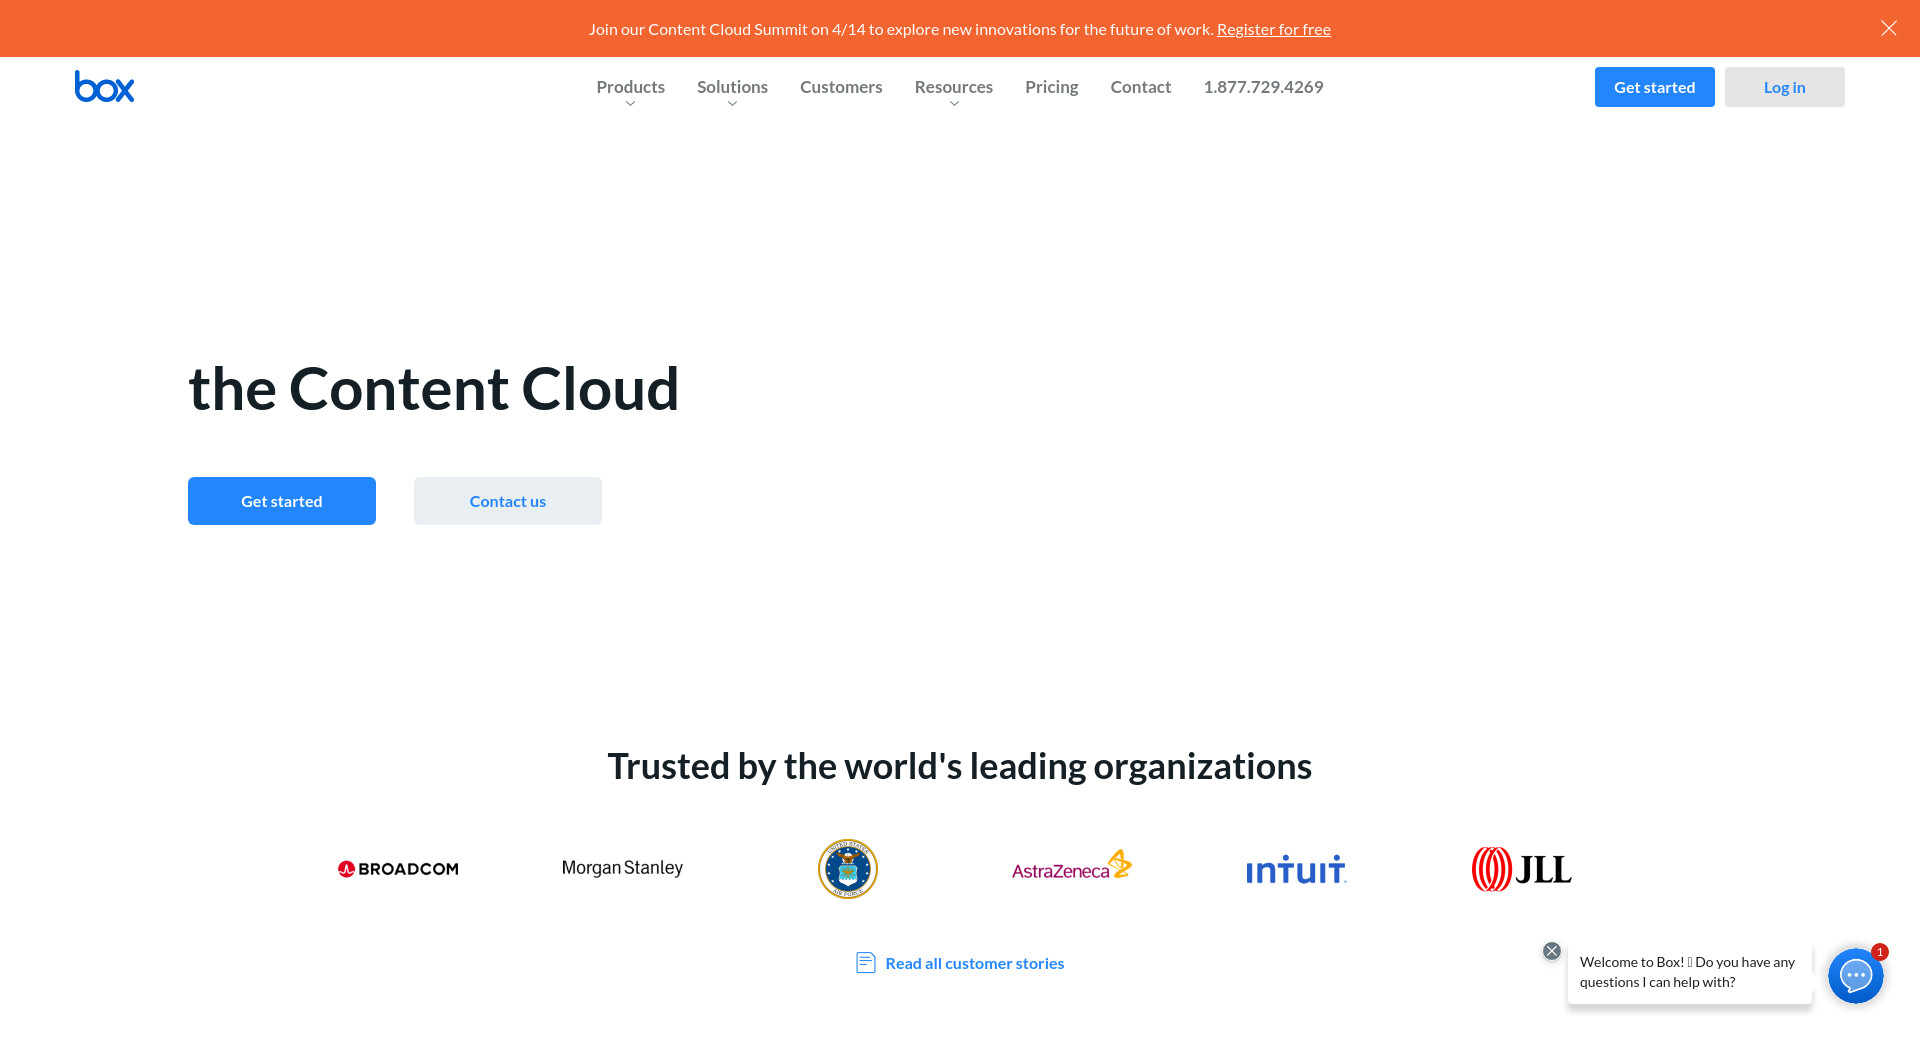Click the Box logo in header
The width and height of the screenshot is (1920, 1040).
pyautogui.click(x=104, y=87)
